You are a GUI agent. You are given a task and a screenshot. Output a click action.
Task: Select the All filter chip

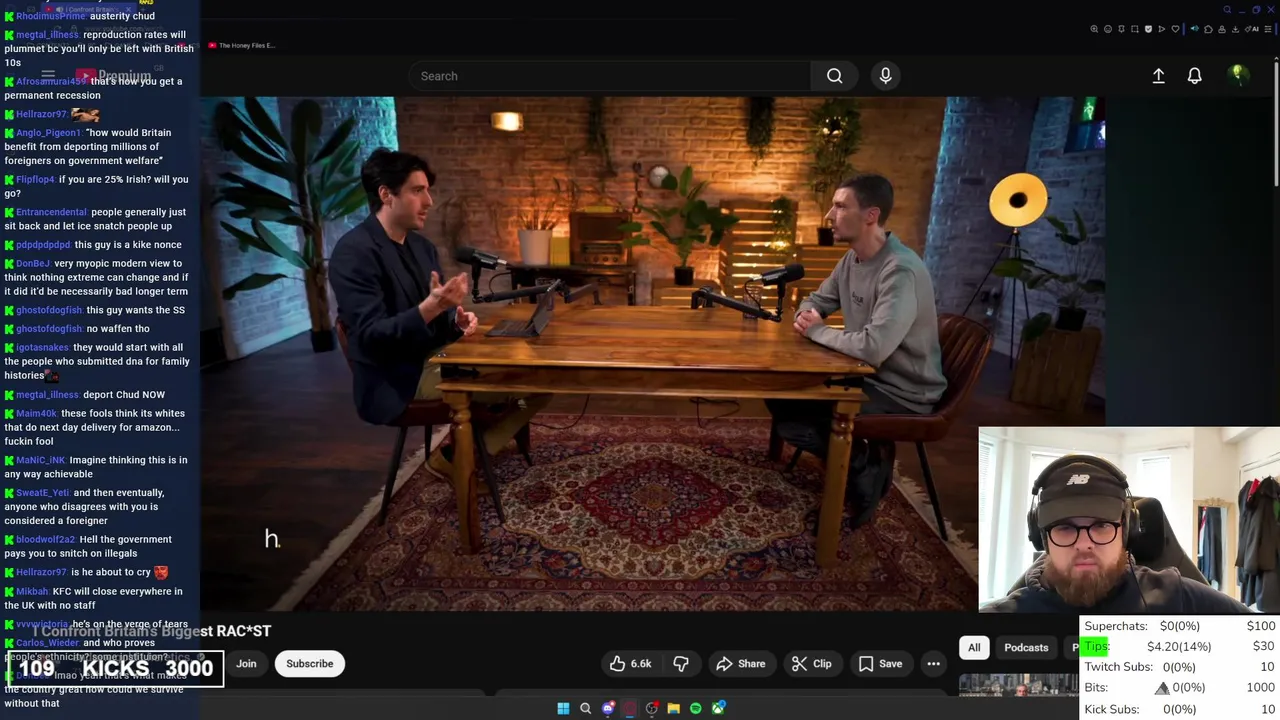pos(974,647)
